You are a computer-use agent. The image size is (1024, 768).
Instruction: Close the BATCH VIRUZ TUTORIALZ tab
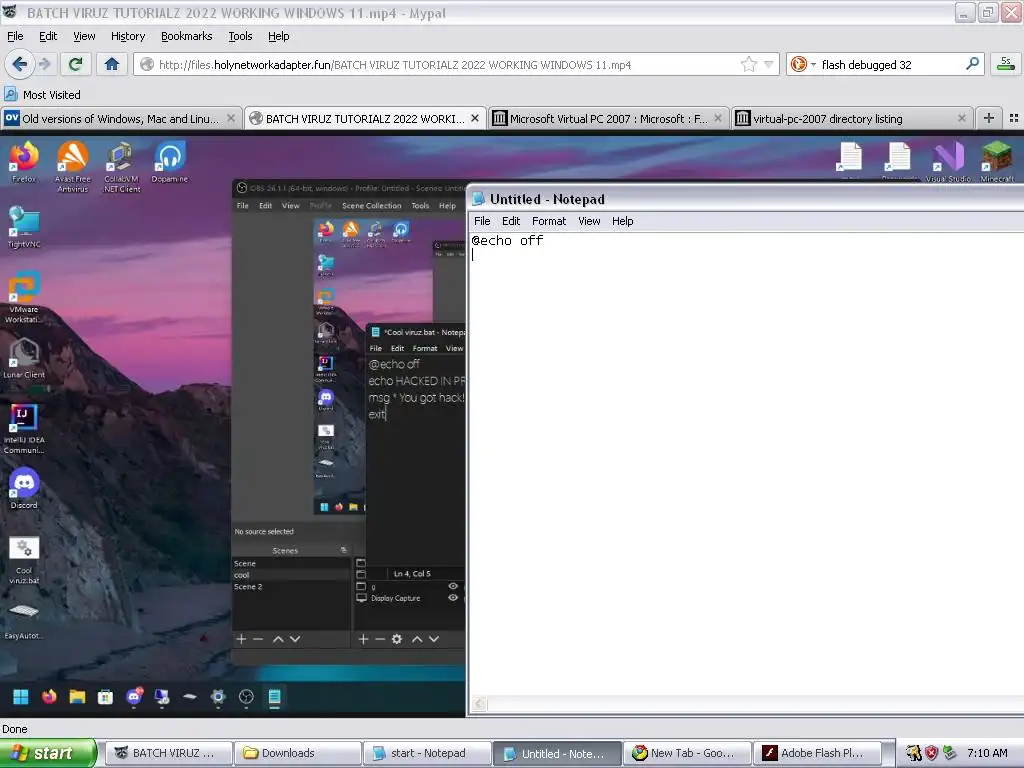(475, 118)
